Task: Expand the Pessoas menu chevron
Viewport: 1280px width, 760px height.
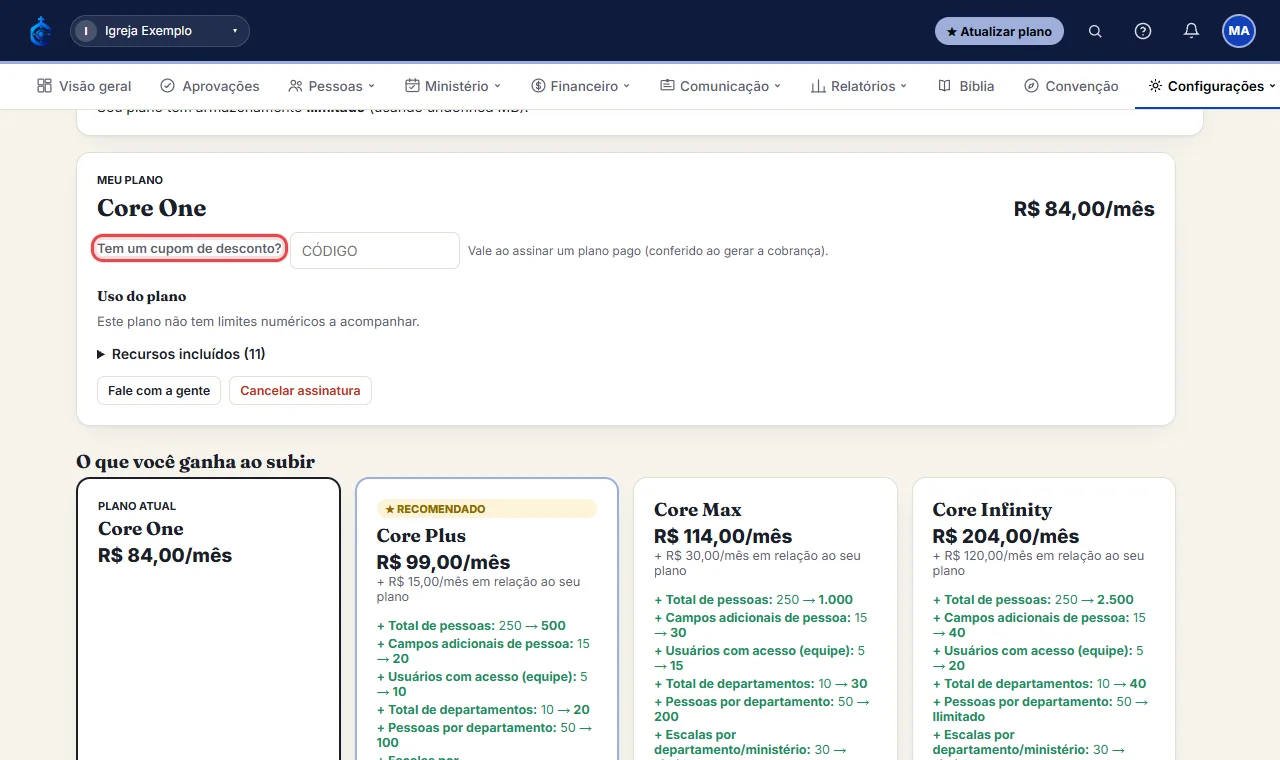Action: click(x=371, y=86)
